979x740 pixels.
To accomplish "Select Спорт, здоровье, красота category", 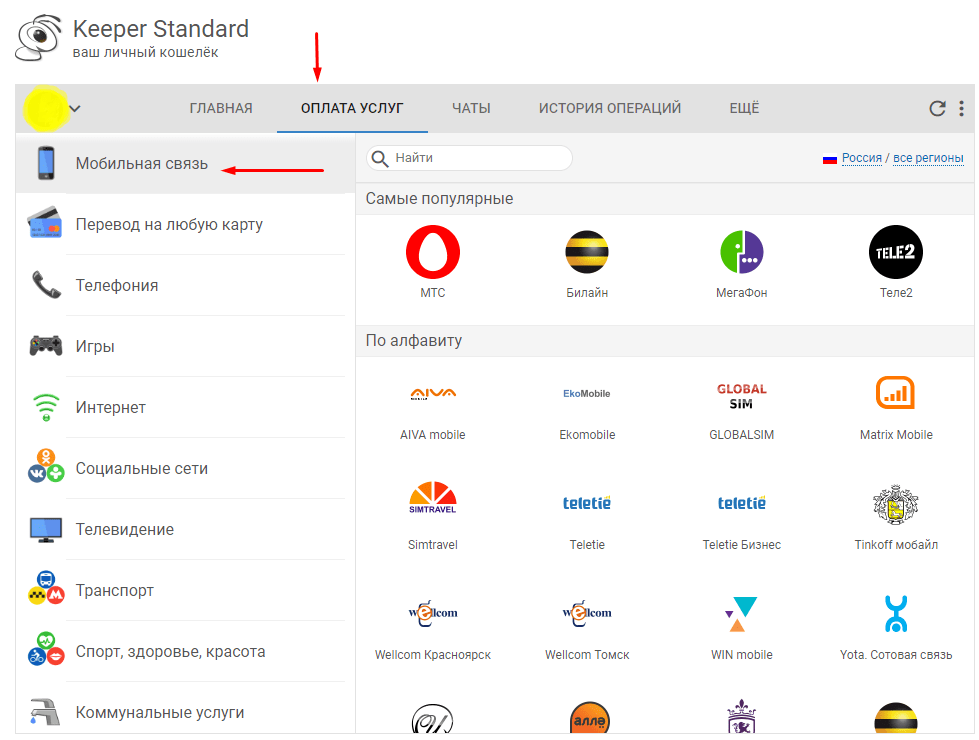I will [x=170, y=652].
